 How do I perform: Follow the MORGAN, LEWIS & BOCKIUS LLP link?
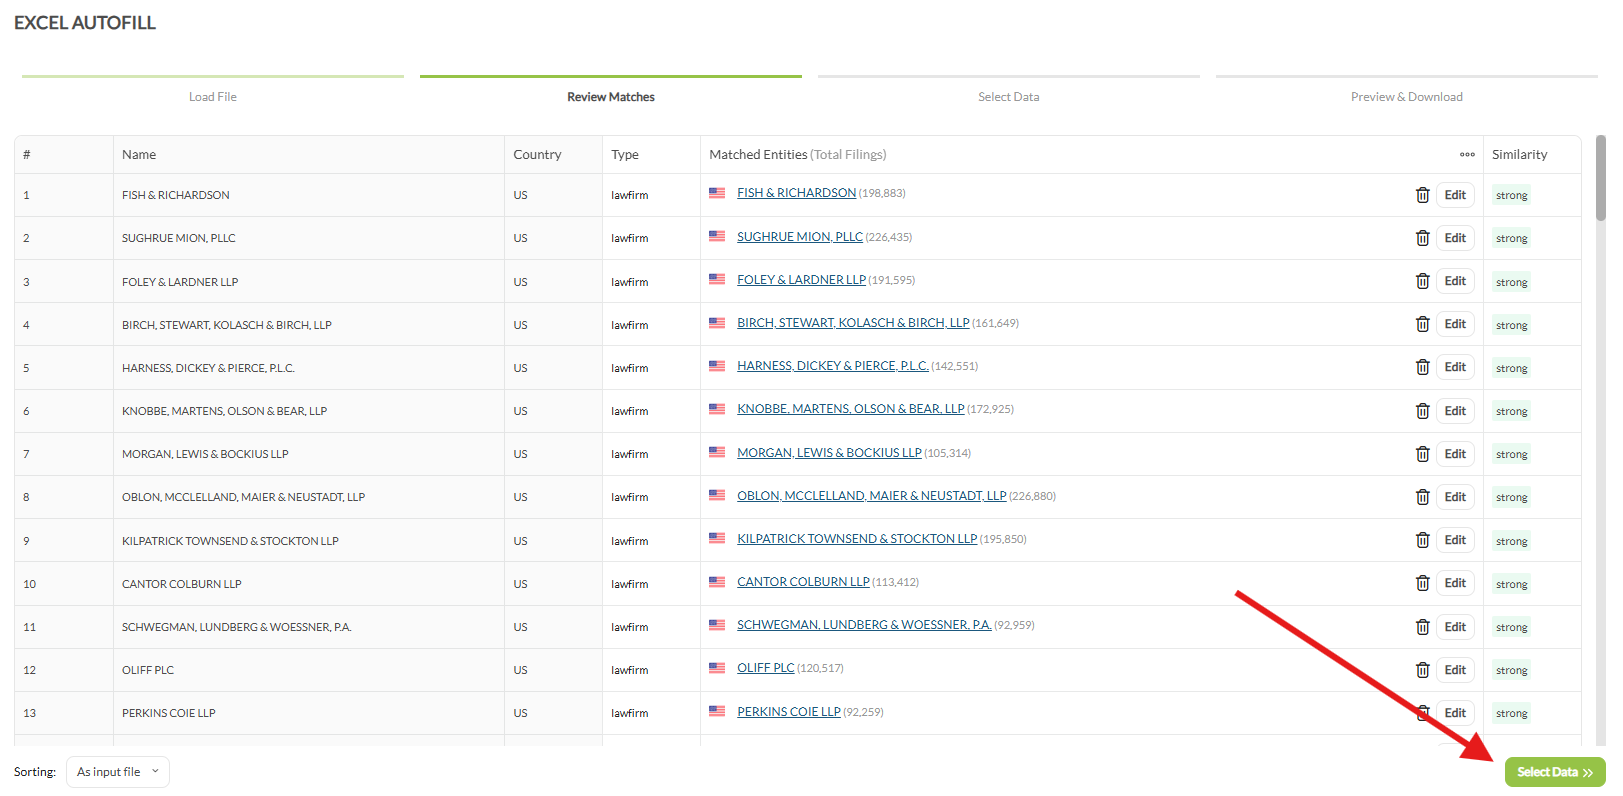[829, 453]
